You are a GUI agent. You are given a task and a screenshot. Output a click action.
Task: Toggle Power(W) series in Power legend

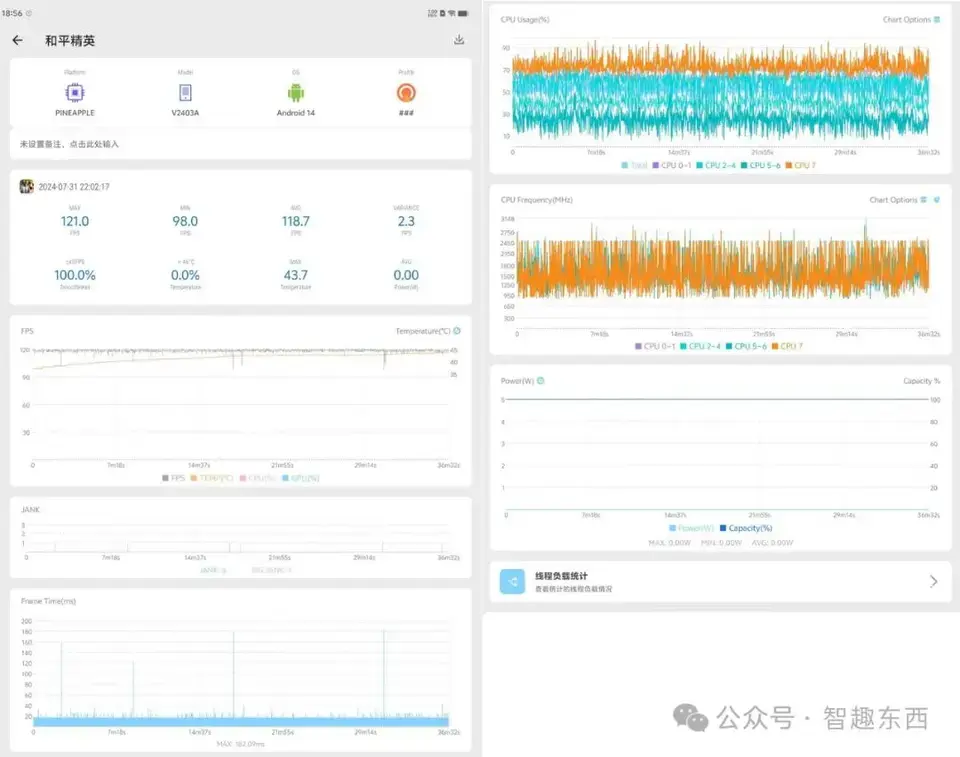[x=691, y=528]
